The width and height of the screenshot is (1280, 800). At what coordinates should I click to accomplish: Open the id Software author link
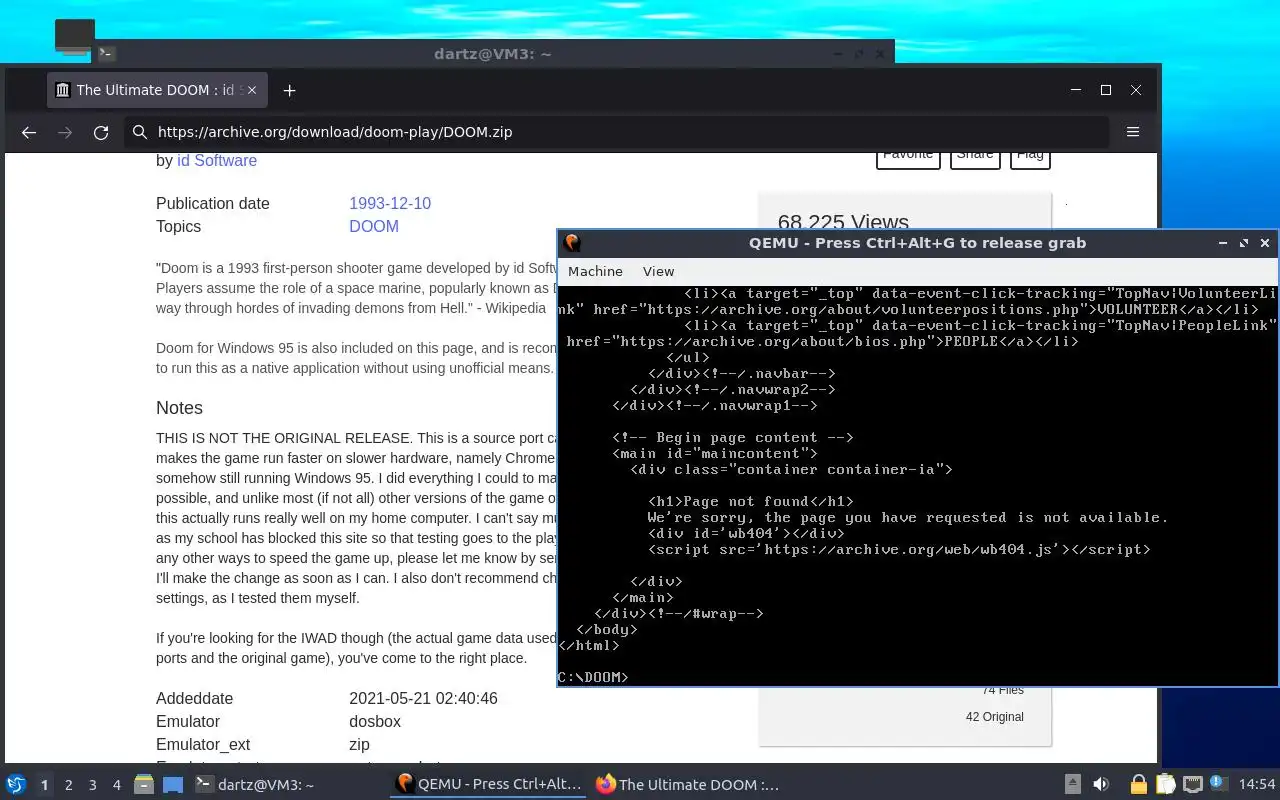click(217, 160)
